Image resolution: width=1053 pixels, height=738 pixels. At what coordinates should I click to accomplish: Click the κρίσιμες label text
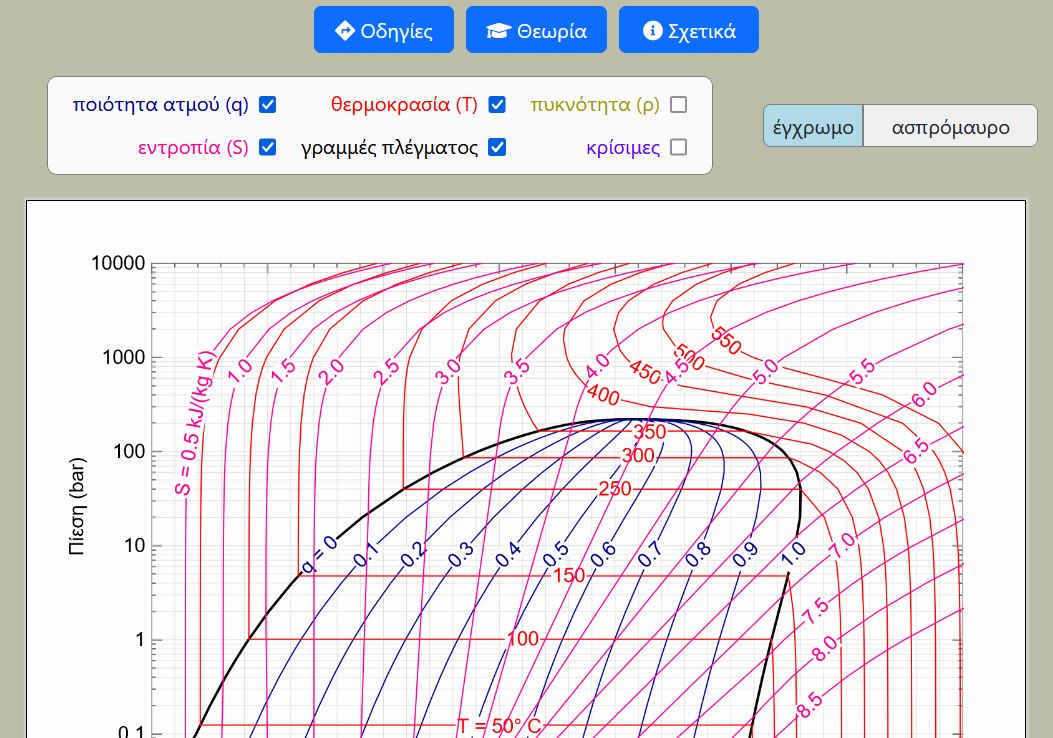(623, 148)
